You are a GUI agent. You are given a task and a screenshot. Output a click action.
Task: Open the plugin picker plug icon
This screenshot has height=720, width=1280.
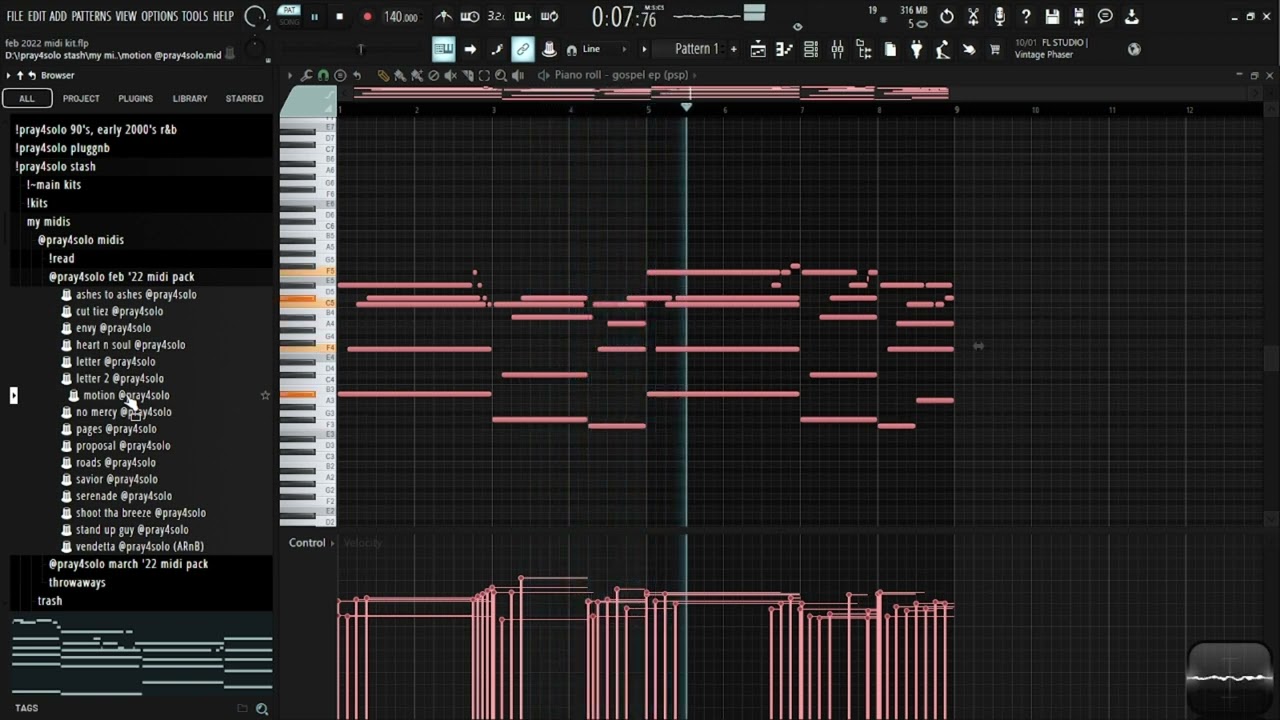coord(916,49)
